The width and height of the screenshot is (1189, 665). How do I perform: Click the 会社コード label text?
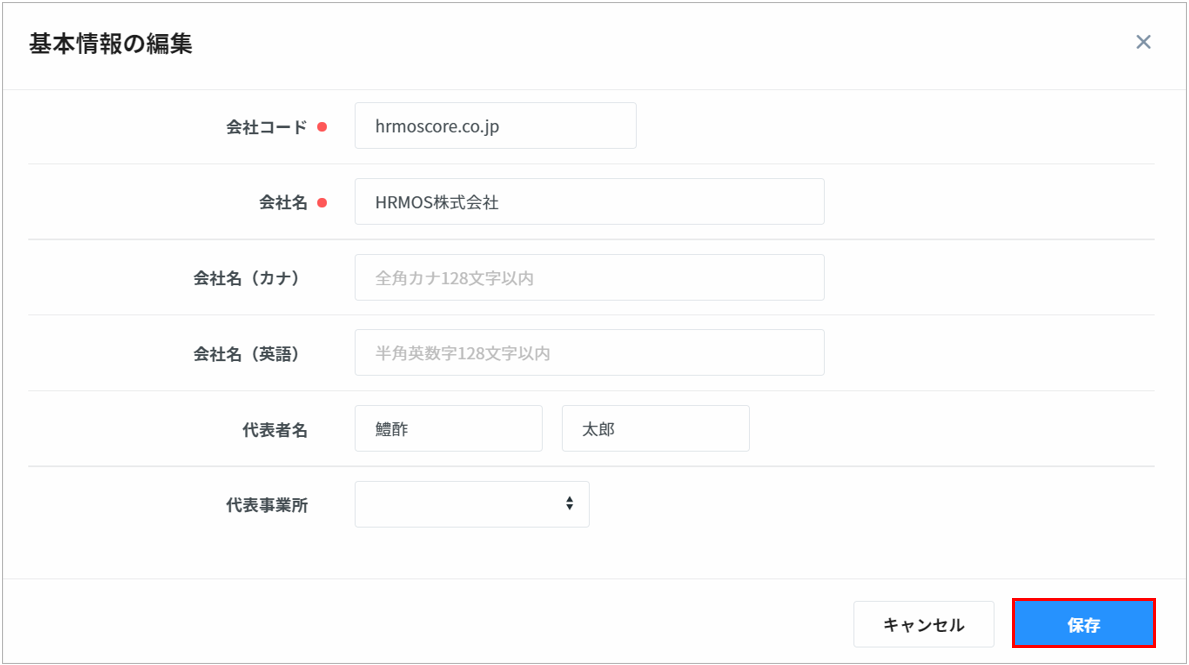click(x=267, y=127)
